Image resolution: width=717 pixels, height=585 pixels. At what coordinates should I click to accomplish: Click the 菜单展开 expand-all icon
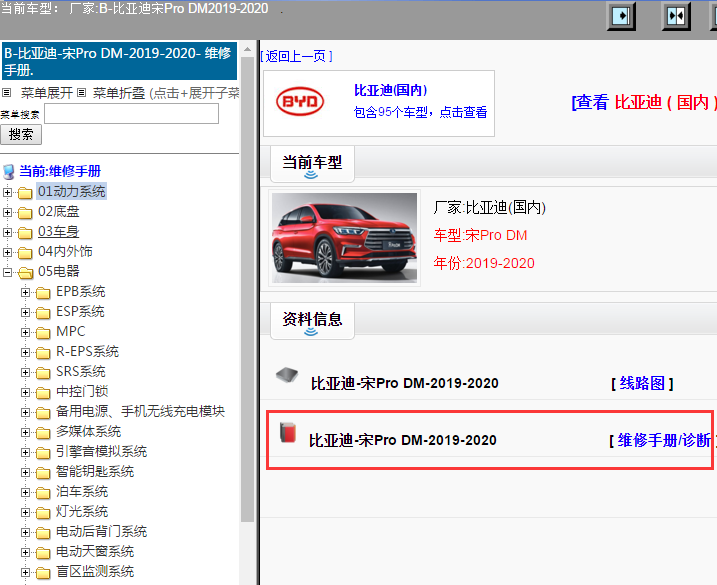(6, 93)
